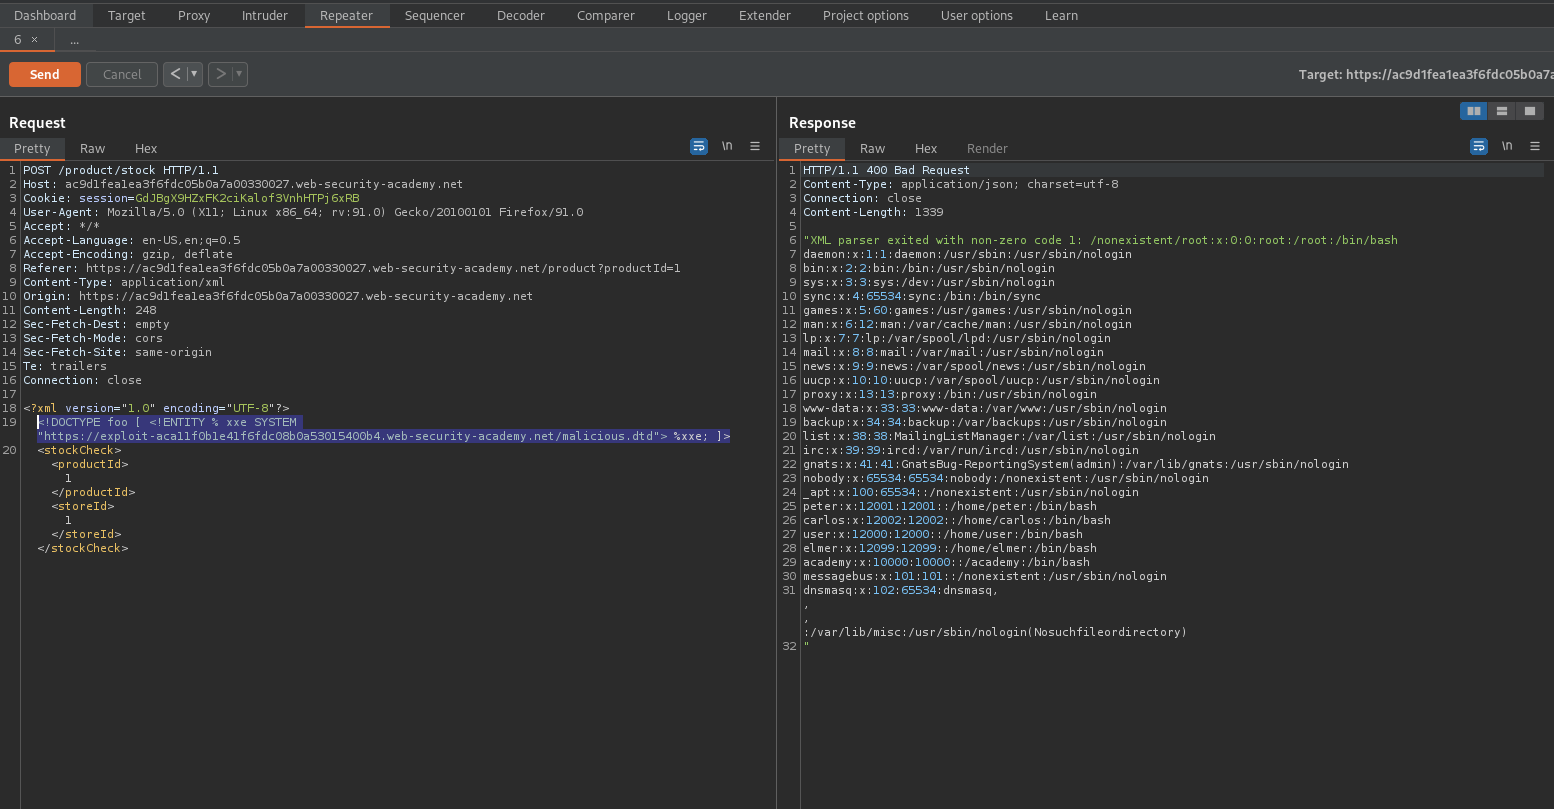
Task: Open the User options tab
Action: click(977, 15)
